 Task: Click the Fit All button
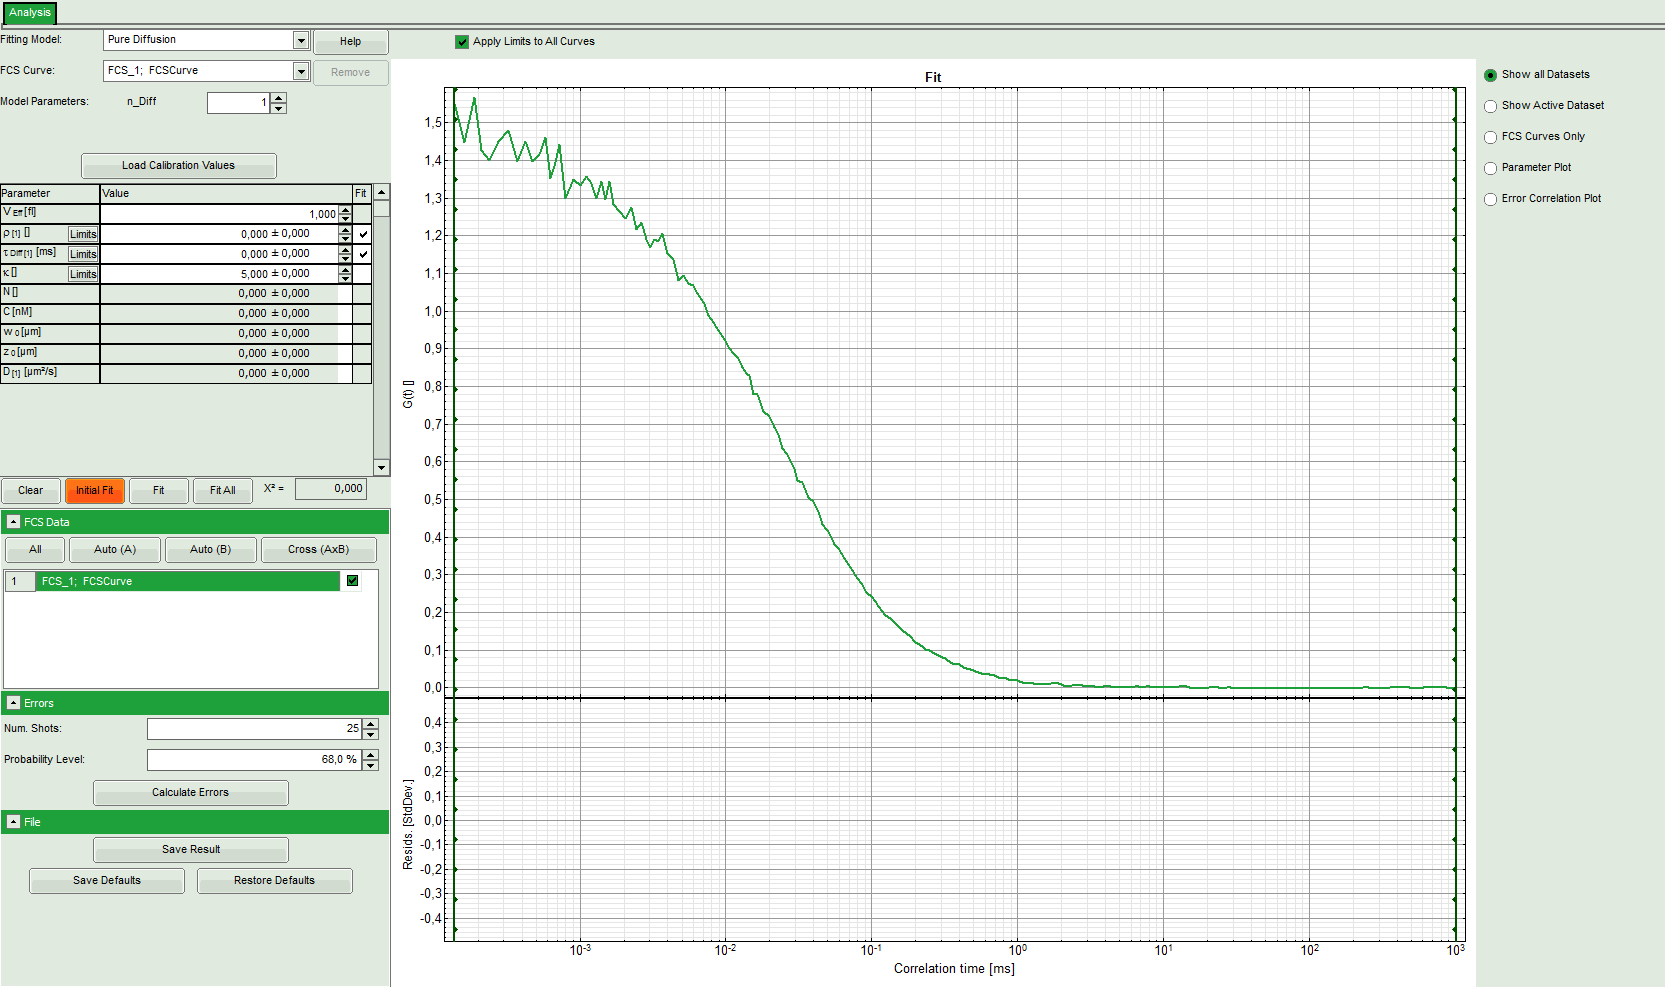[222, 491]
